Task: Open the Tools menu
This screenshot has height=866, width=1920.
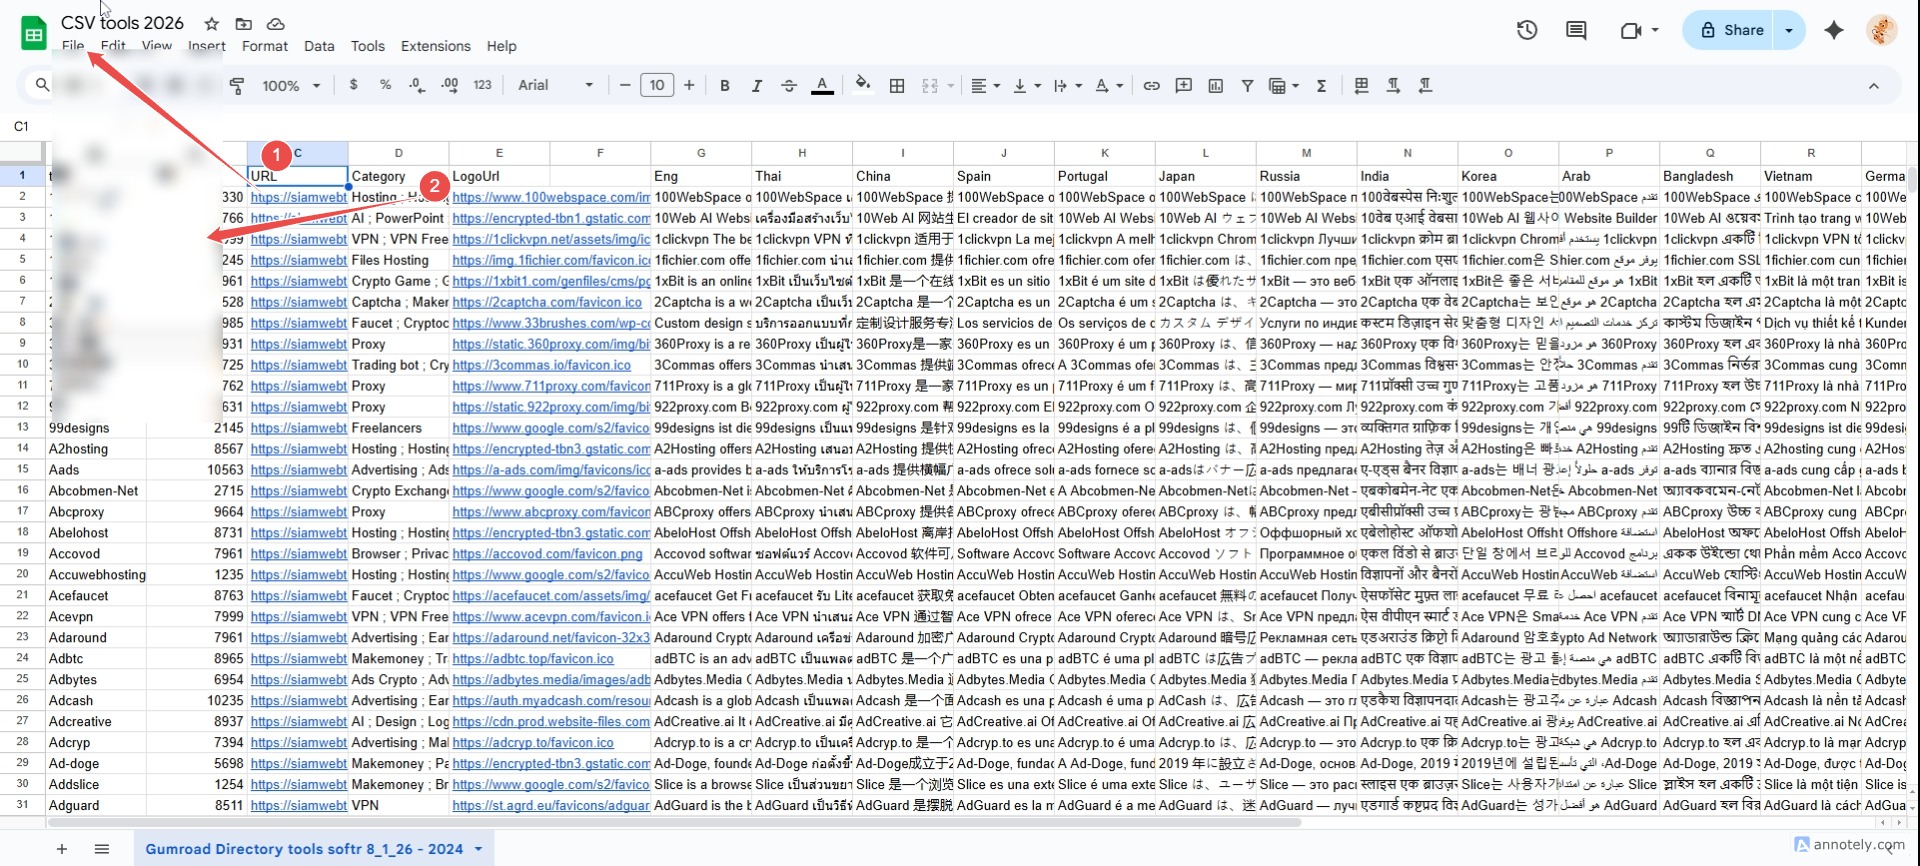Action: pyautogui.click(x=367, y=46)
